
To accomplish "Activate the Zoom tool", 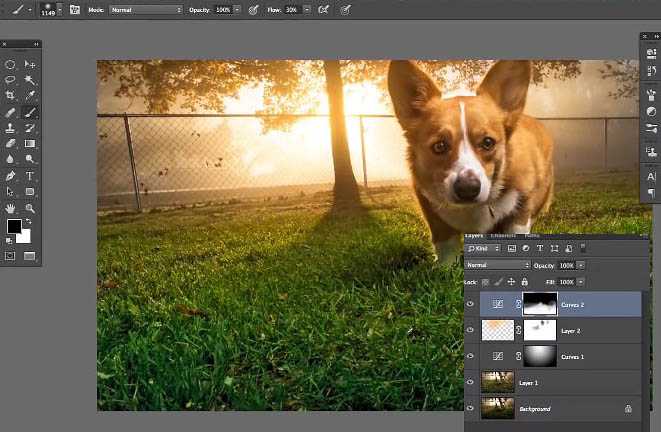I will click(30, 208).
